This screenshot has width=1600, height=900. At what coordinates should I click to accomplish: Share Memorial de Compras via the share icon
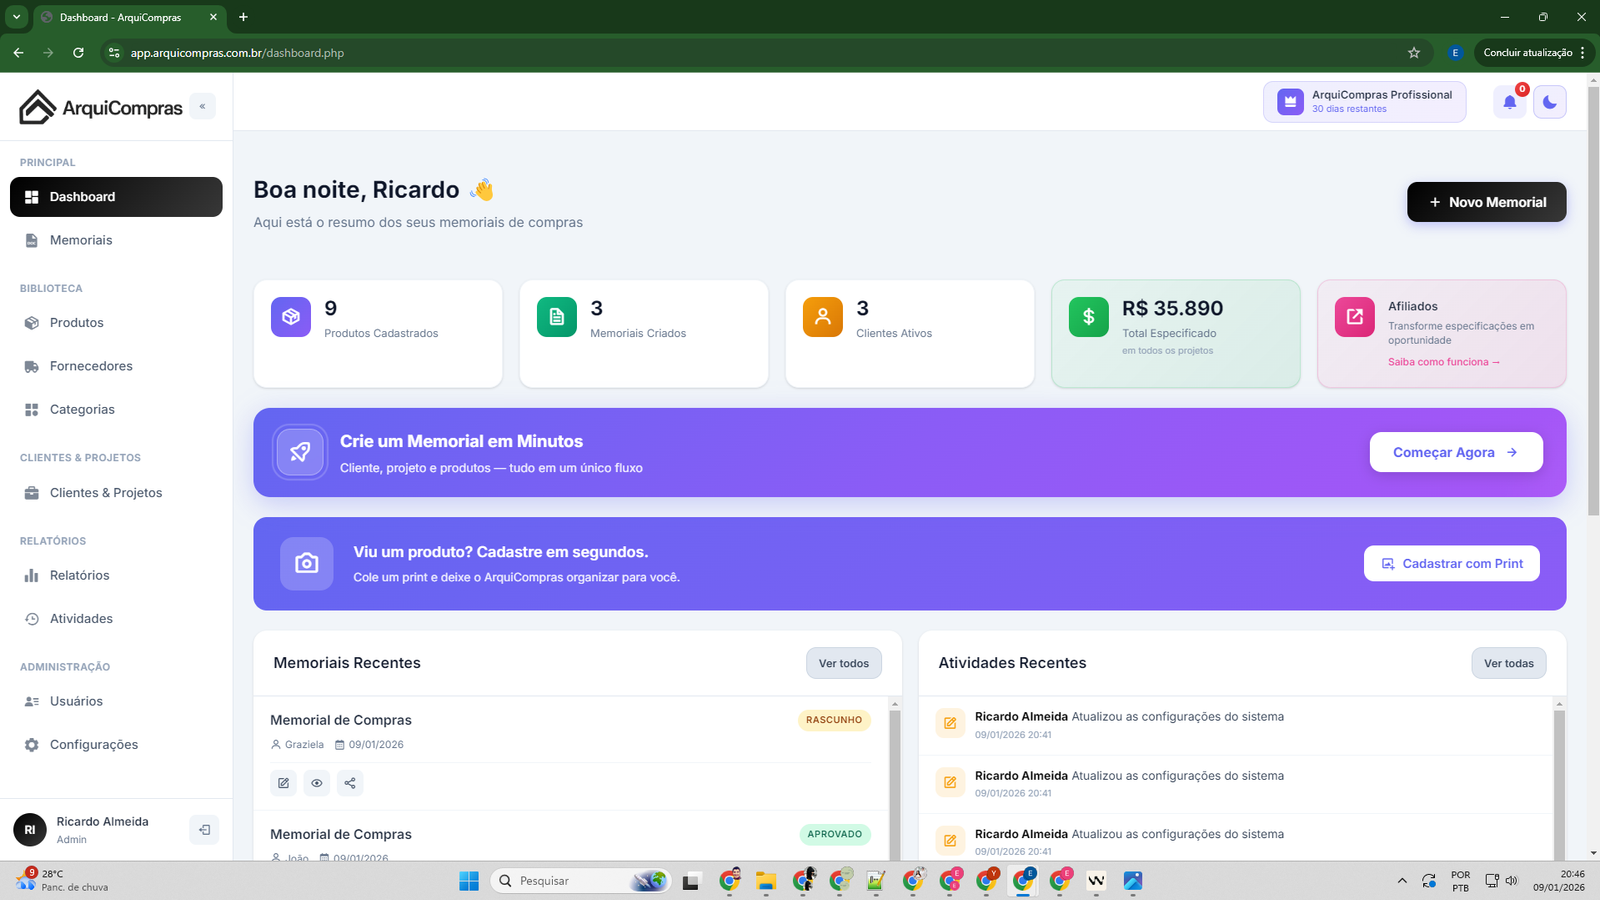pyautogui.click(x=350, y=783)
